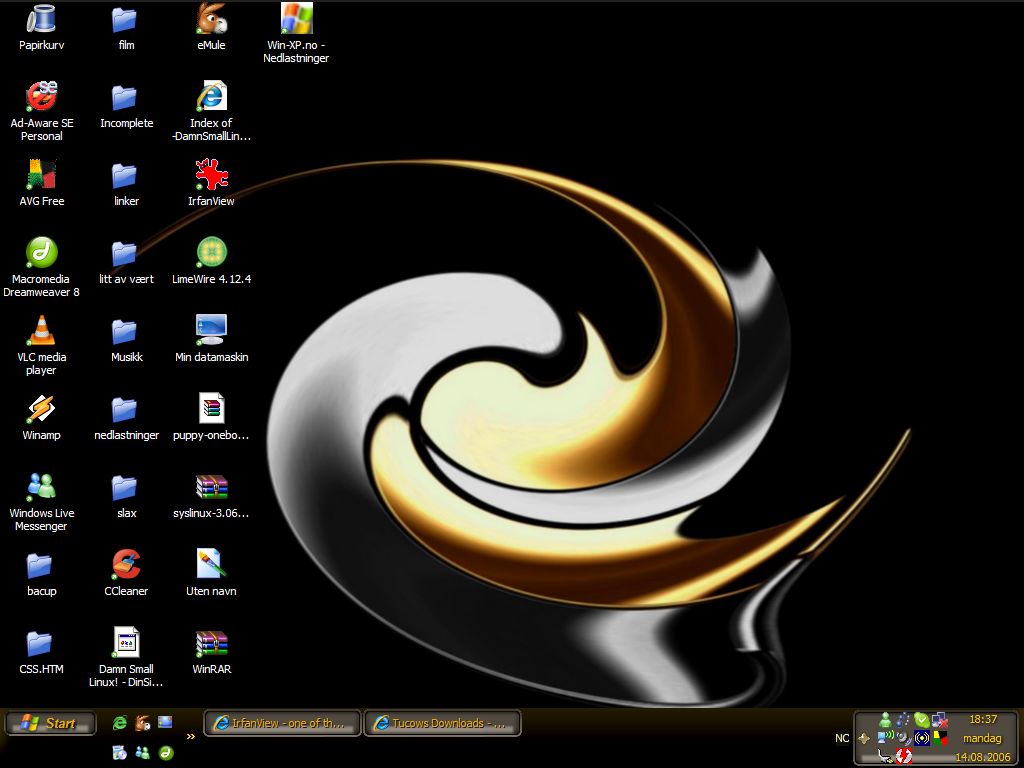Click disconnected network tray icon with red X
1024x768 pixels.
pos(940,720)
